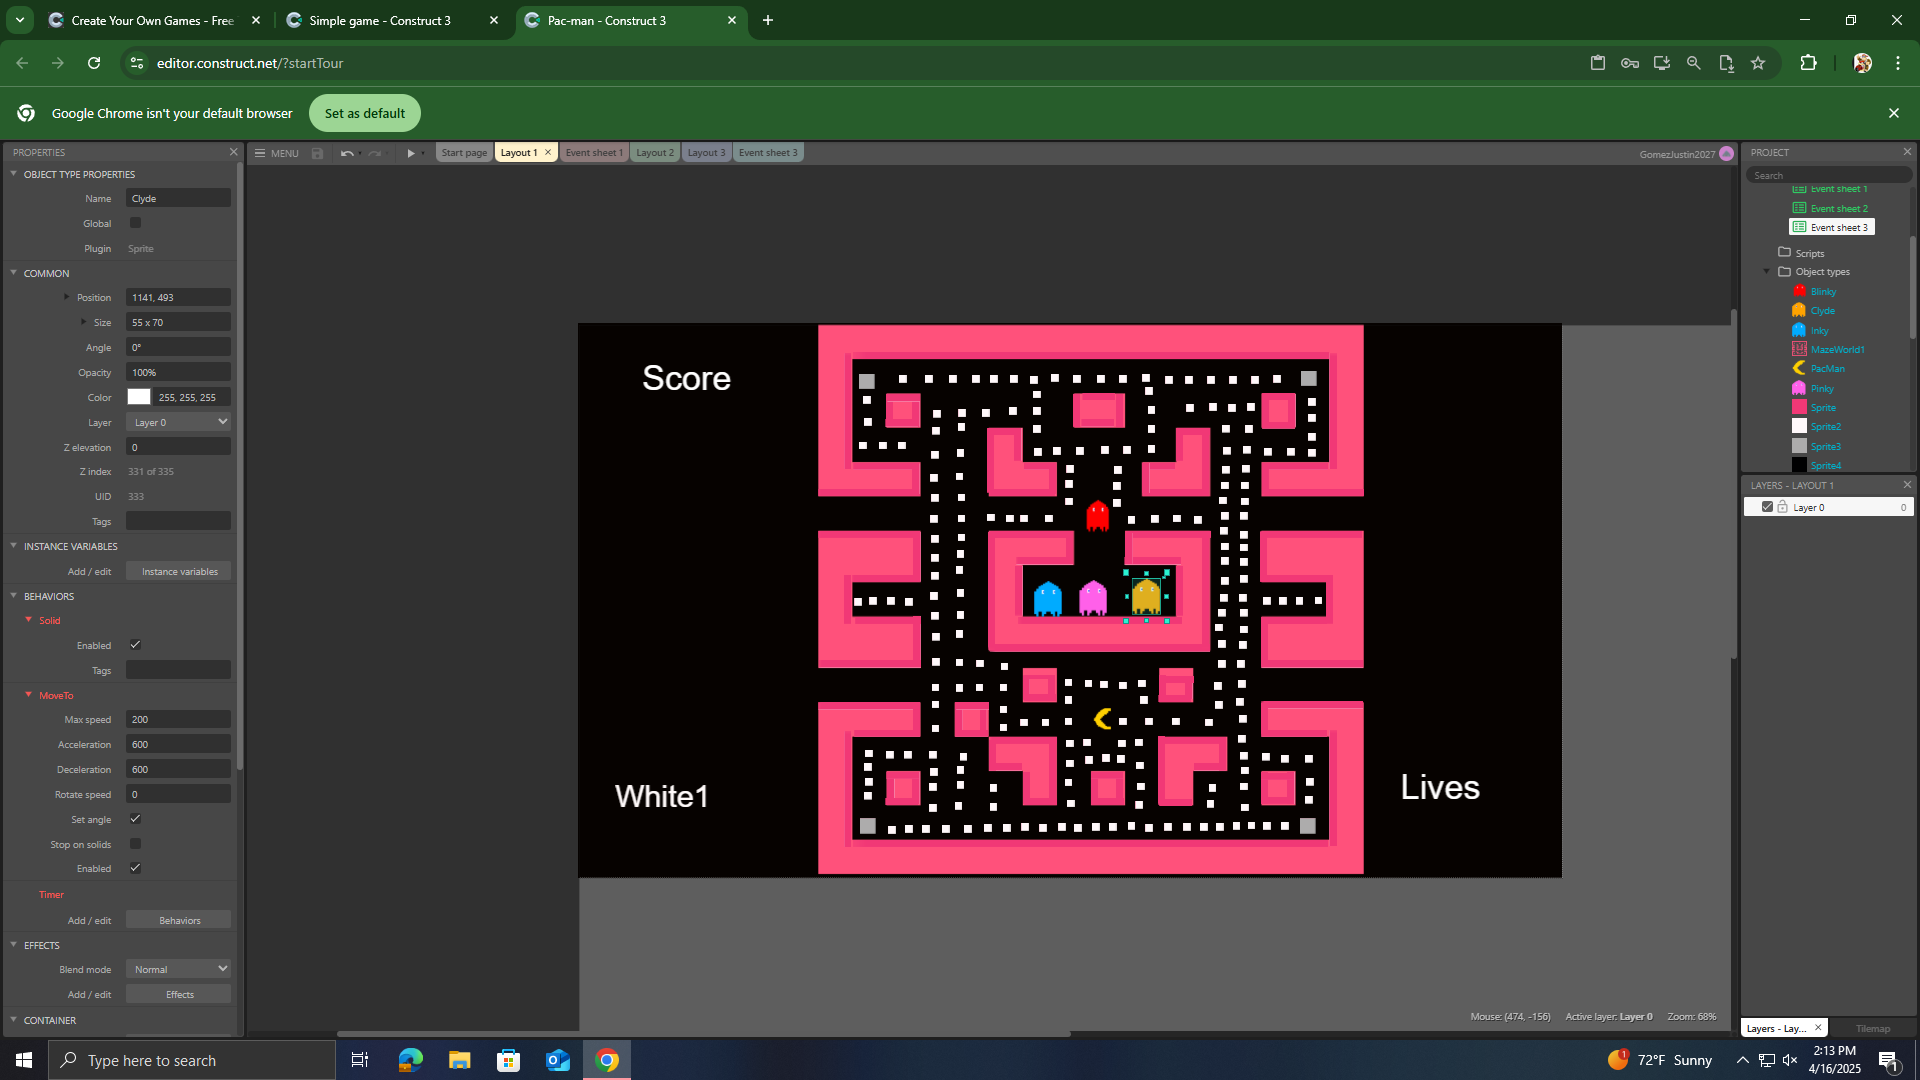Collapse the Solid behavior section
The height and width of the screenshot is (1080, 1920).
[x=28, y=620]
